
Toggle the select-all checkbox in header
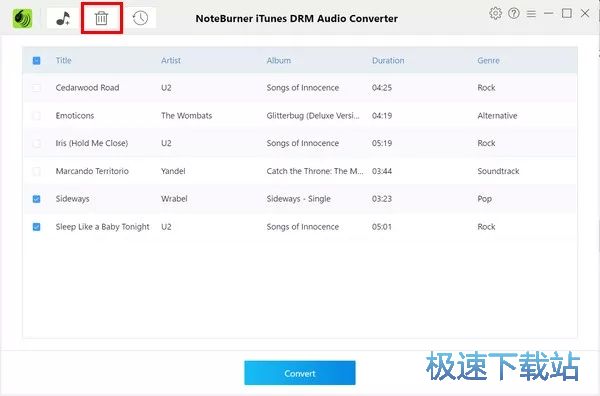(36, 60)
